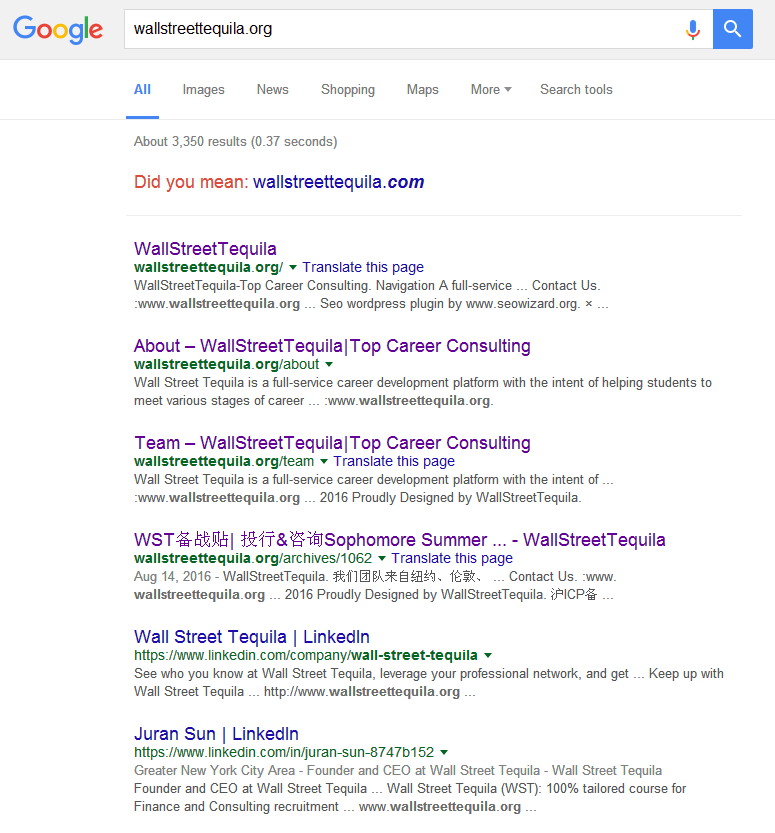Click the microphone voice search icon
775x833 pixels.
click(x=693, y=29)
